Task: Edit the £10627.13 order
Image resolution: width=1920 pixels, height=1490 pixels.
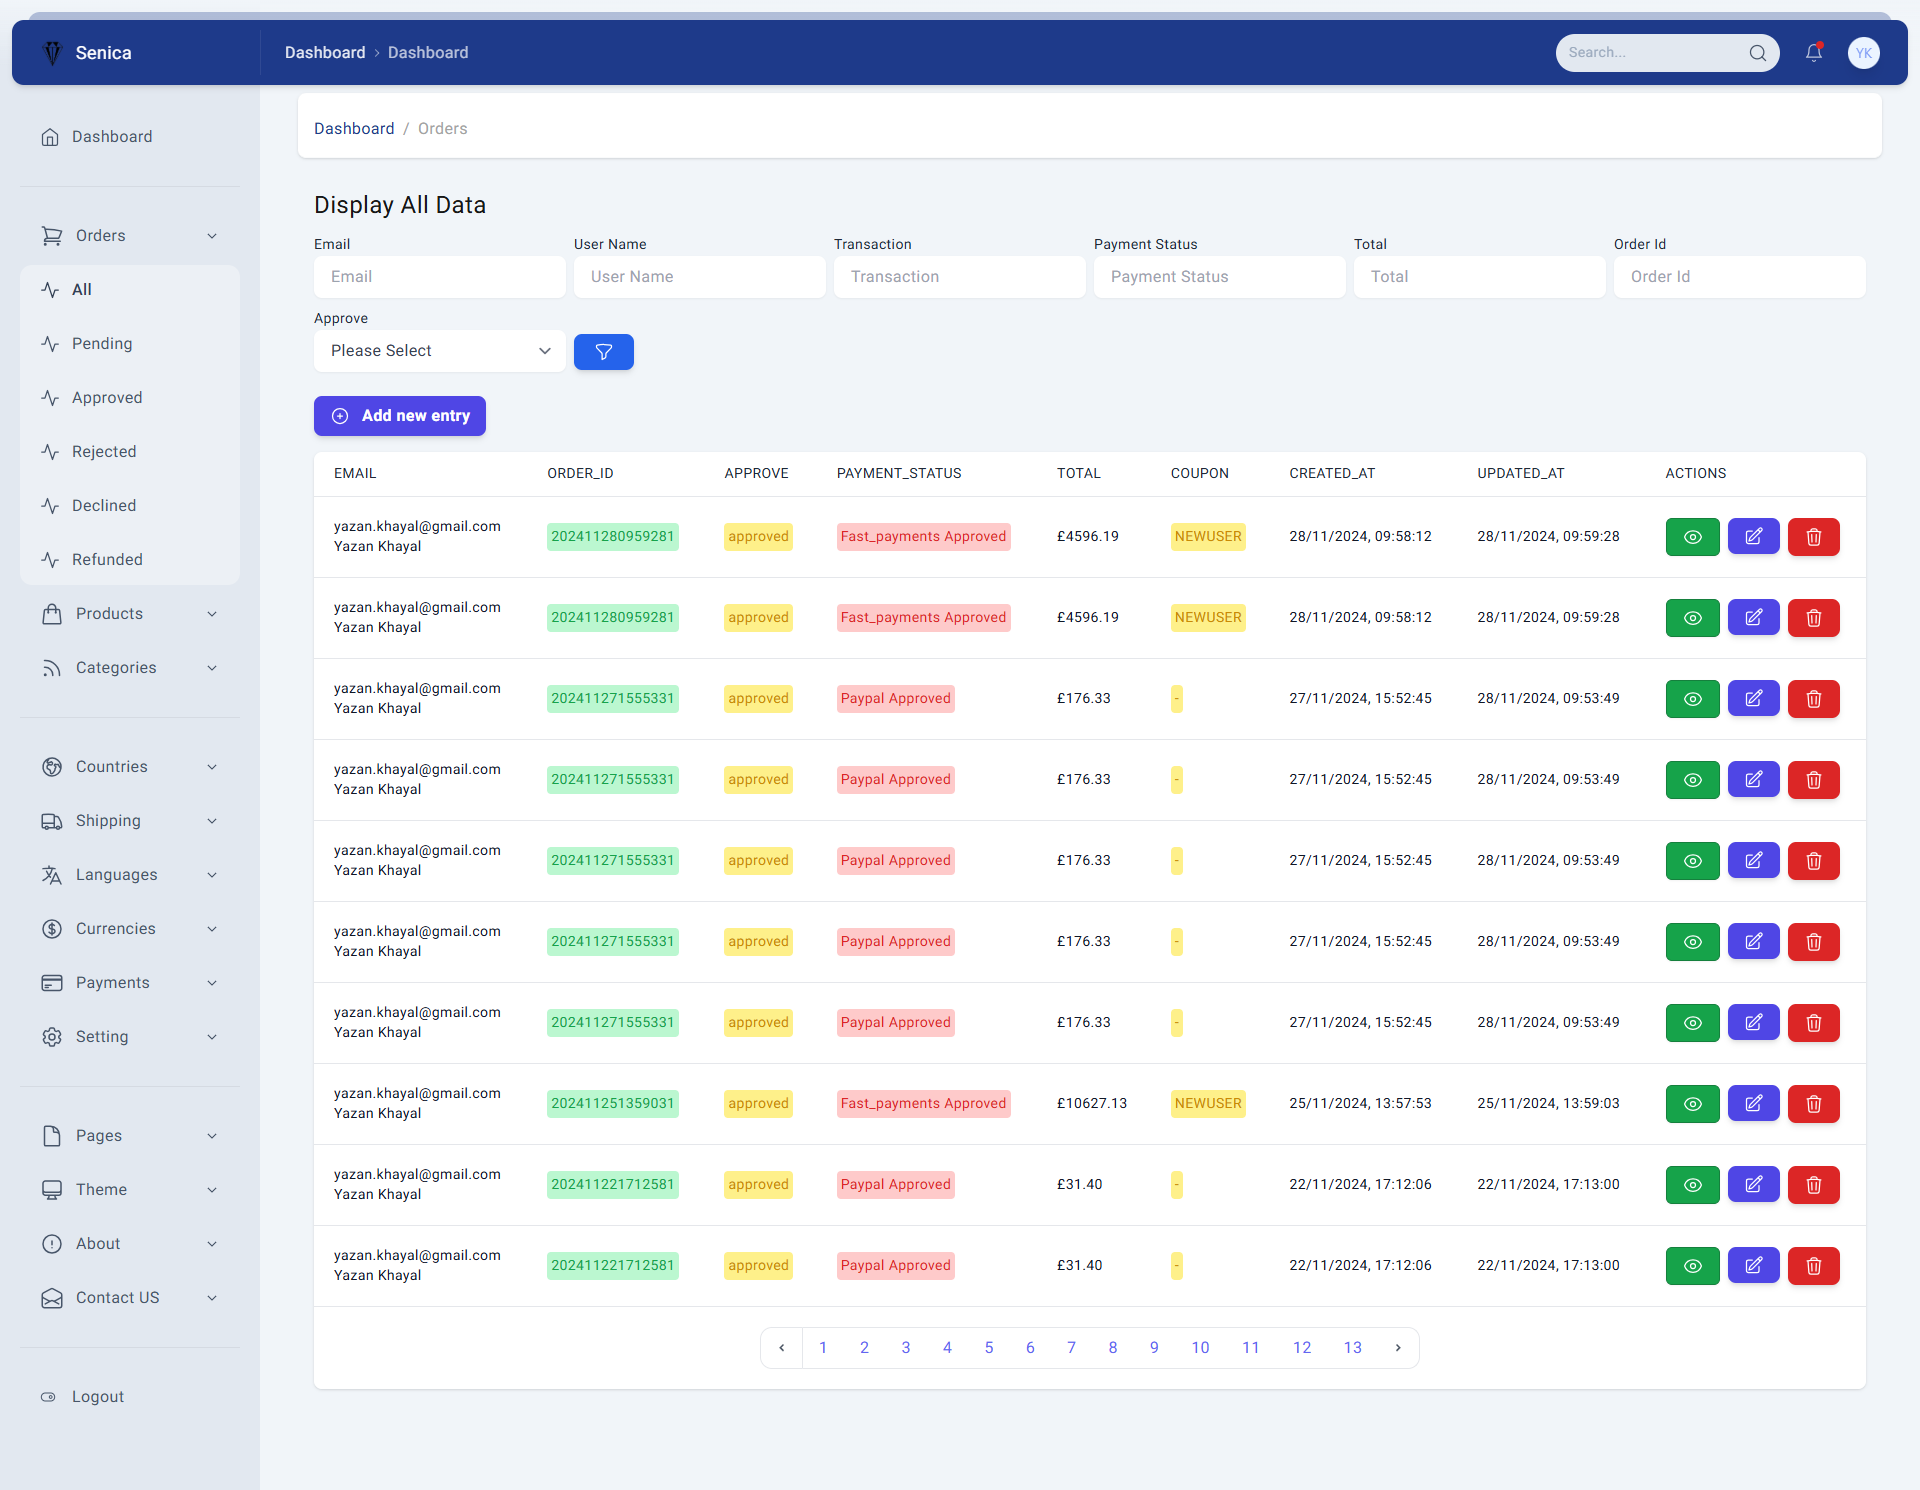Action: (x=1754, y=1104)
